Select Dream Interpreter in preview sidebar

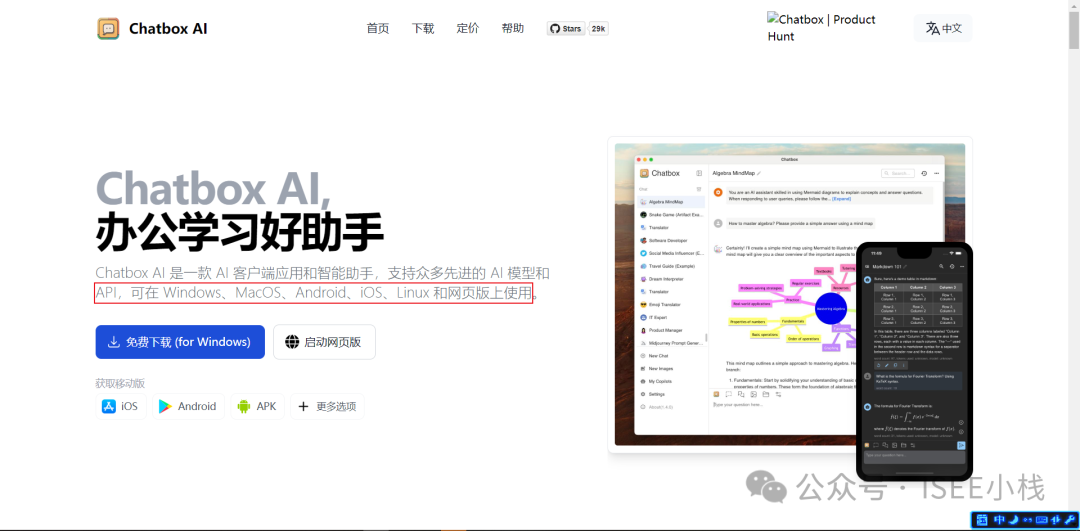pos(672,279)
